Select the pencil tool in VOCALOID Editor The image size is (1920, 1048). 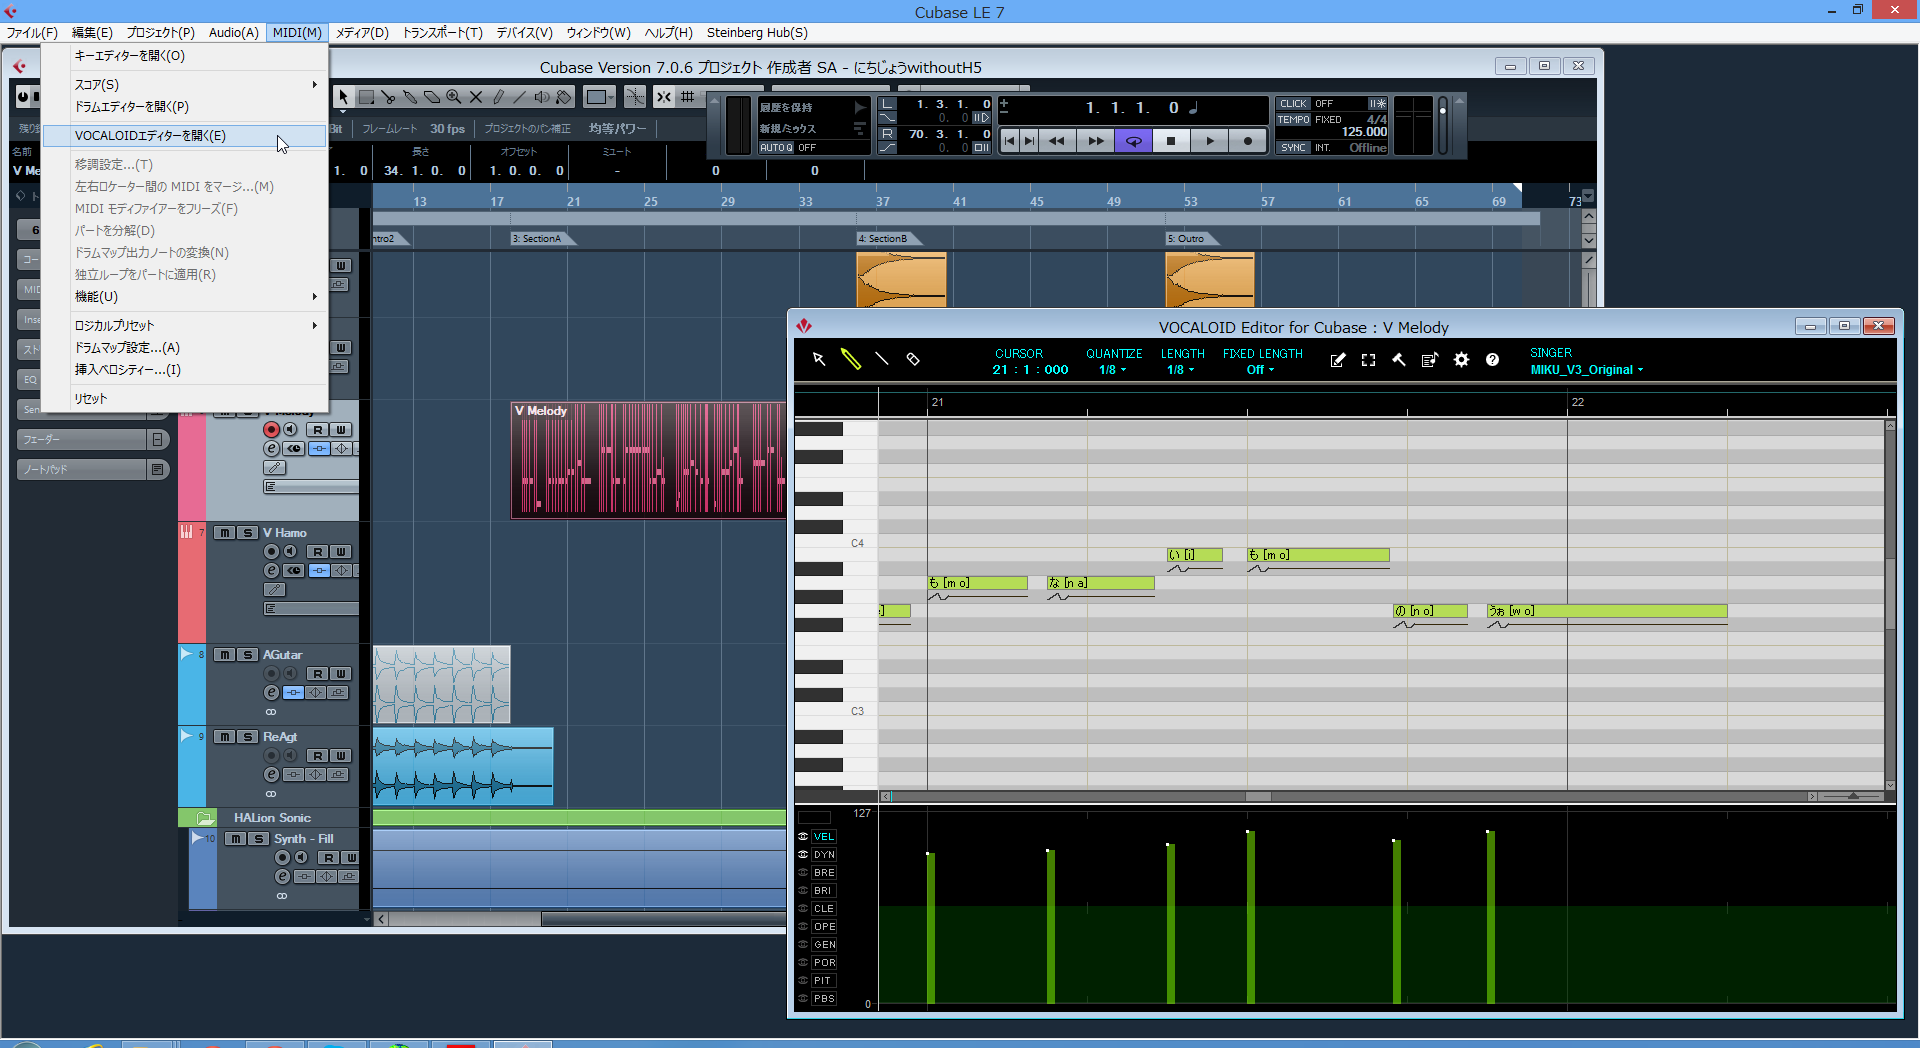click(x=851, y=359)
